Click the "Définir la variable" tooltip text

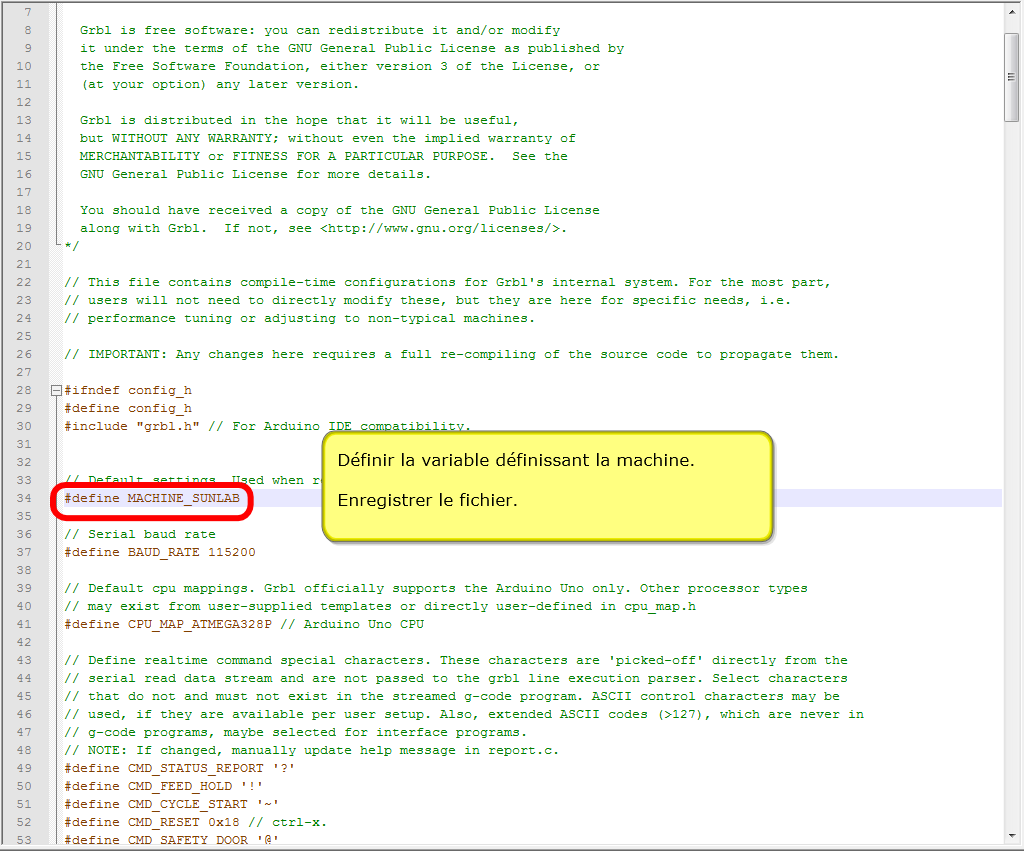(515, 461)
